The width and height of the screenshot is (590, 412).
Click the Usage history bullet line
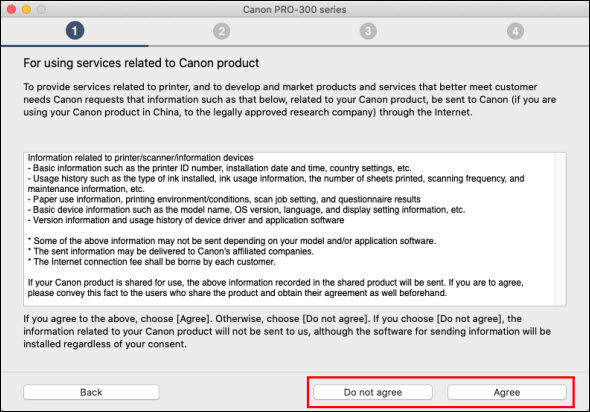(276, 184)
